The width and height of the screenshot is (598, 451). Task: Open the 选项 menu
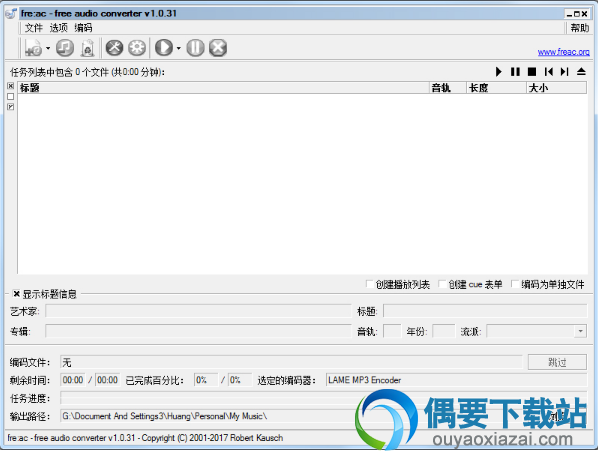[58, 28]
